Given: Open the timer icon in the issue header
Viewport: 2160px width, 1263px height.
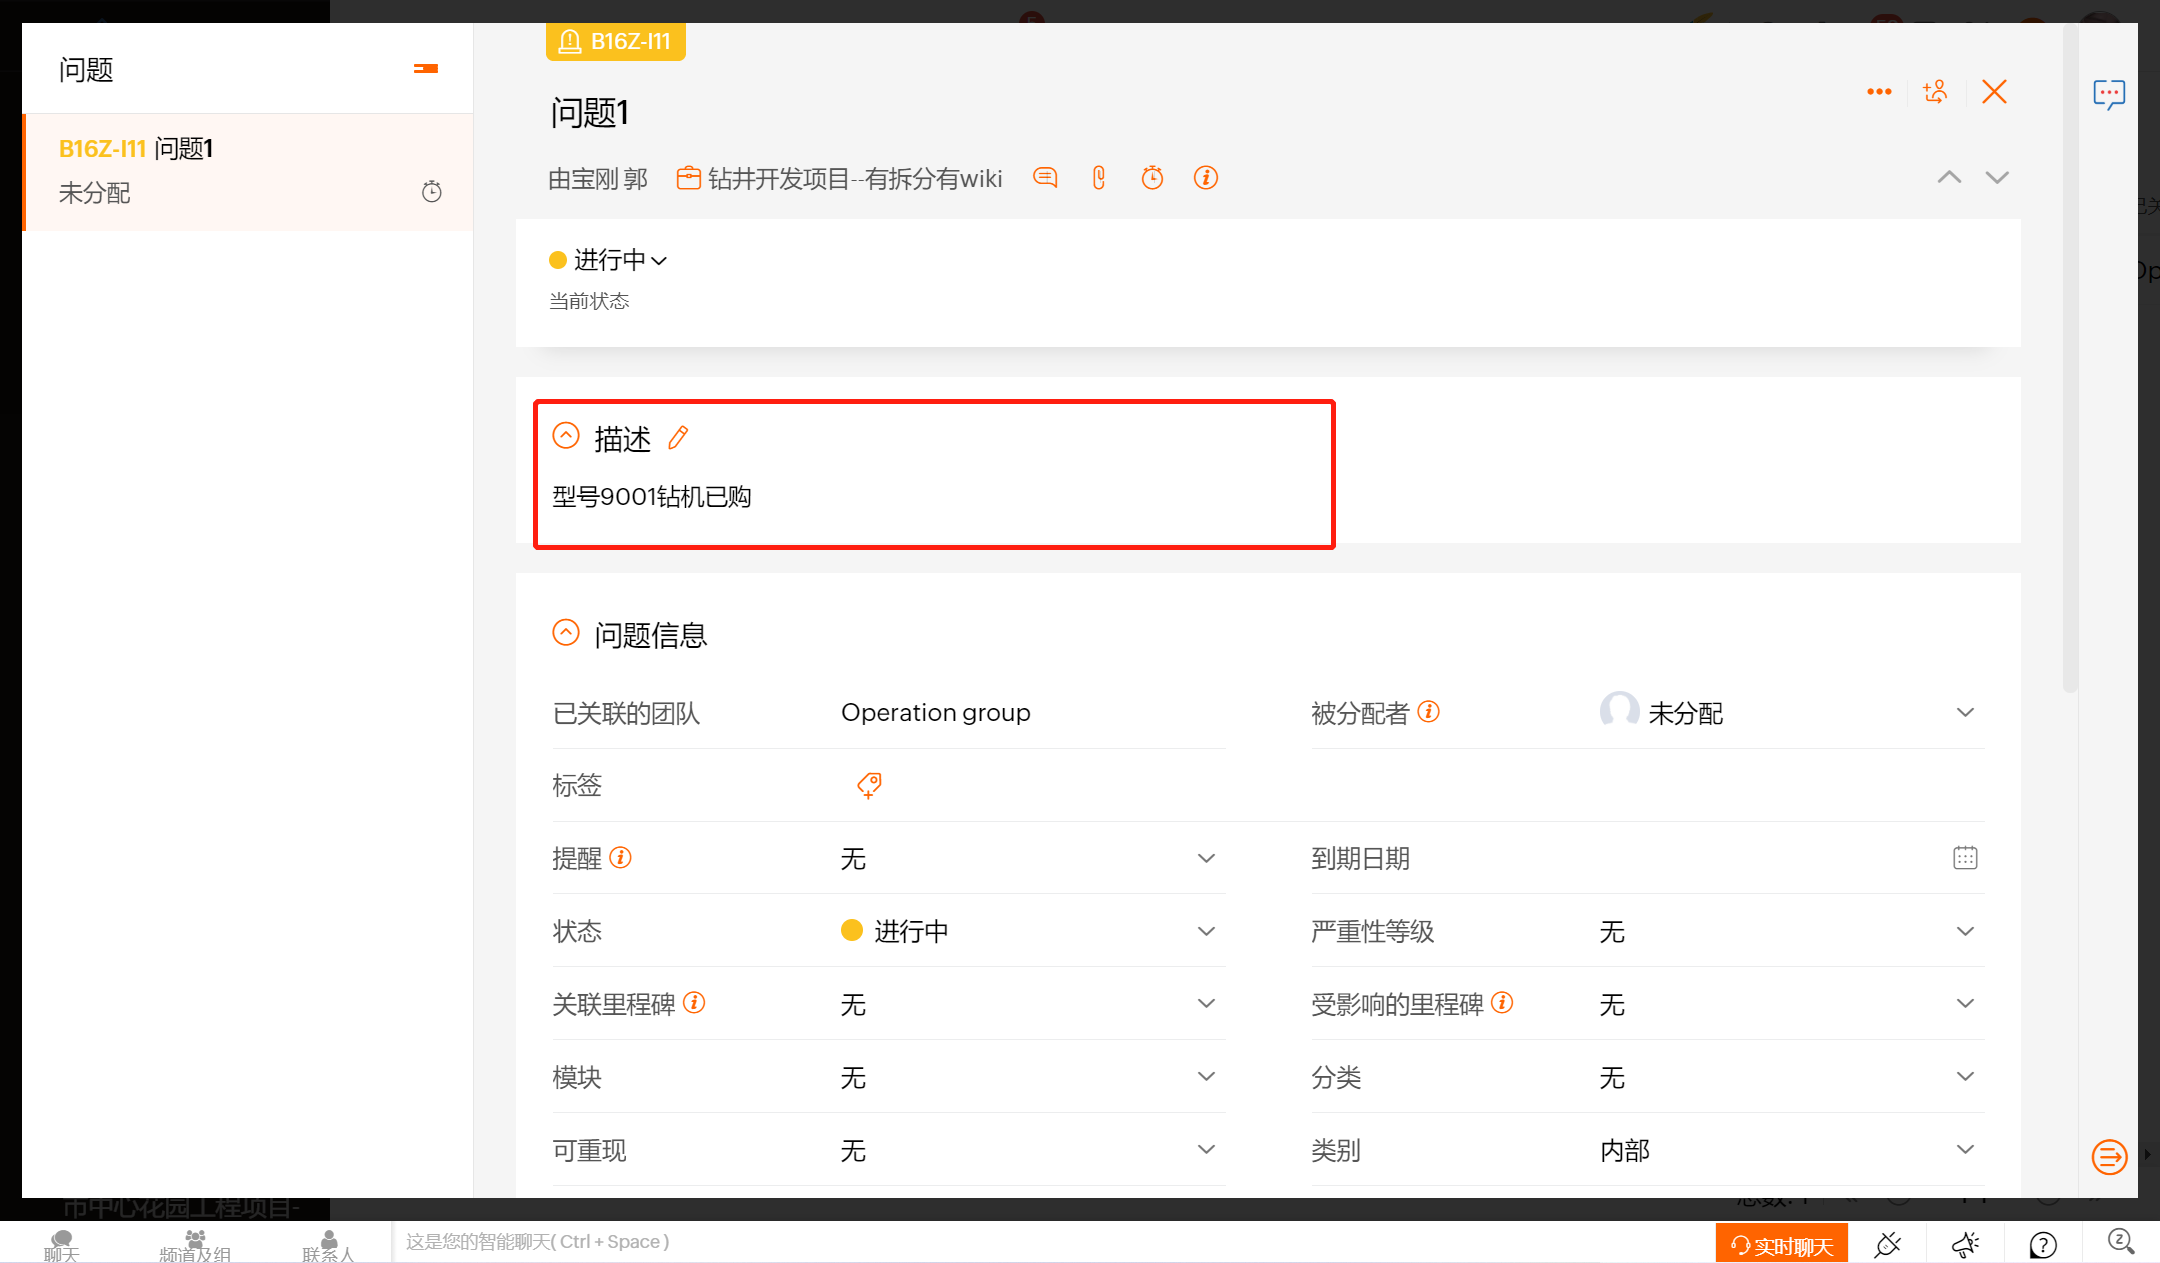Looking at the screenshot, I should [x=1152, y=178].
